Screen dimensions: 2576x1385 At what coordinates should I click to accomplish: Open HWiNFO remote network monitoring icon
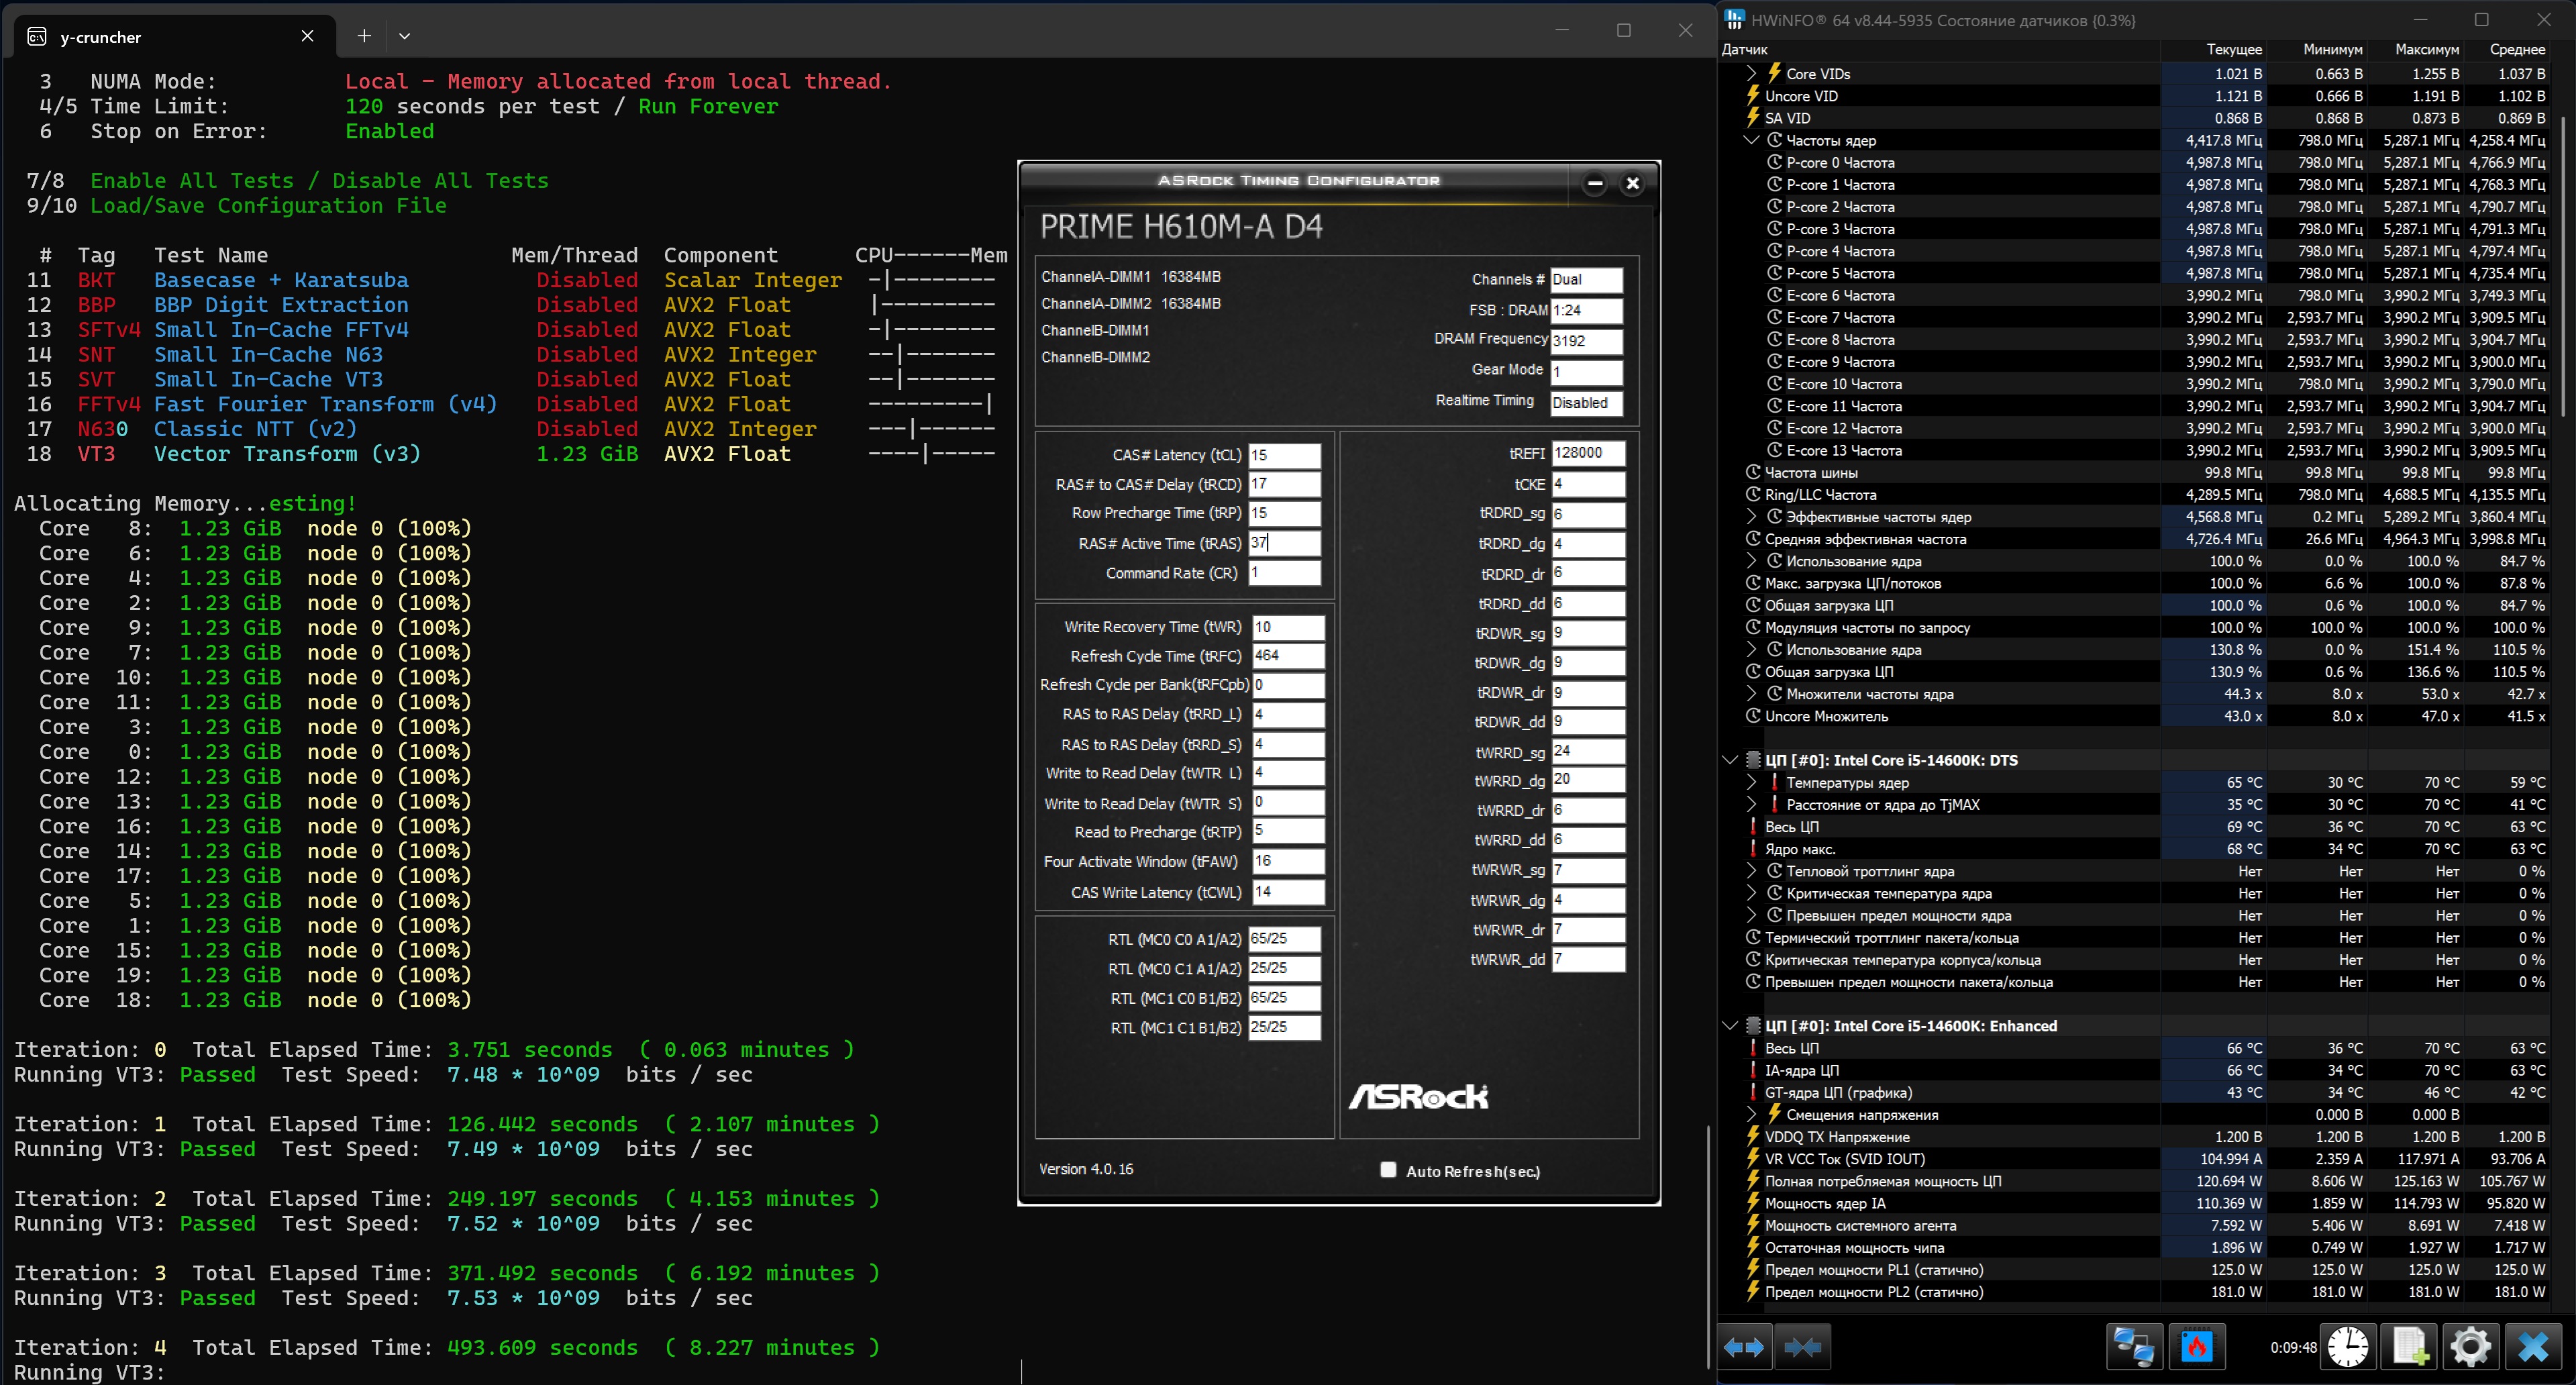pos(2134,1347)
